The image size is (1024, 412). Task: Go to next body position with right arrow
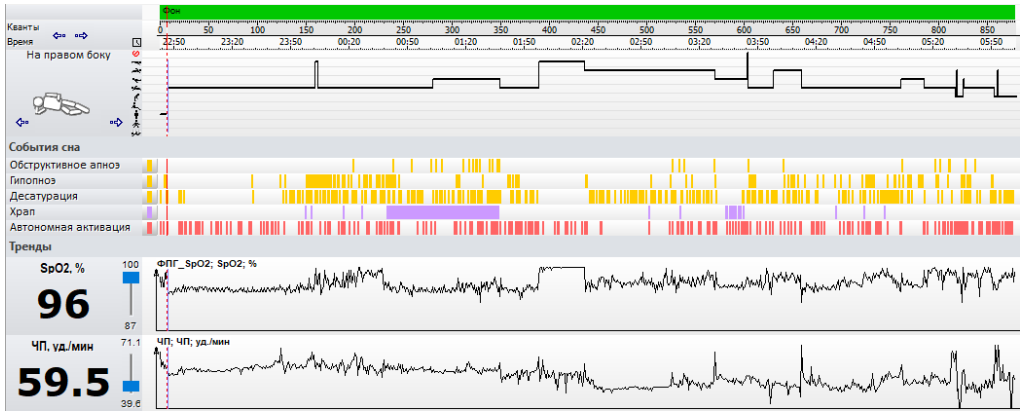pos(116,121)
